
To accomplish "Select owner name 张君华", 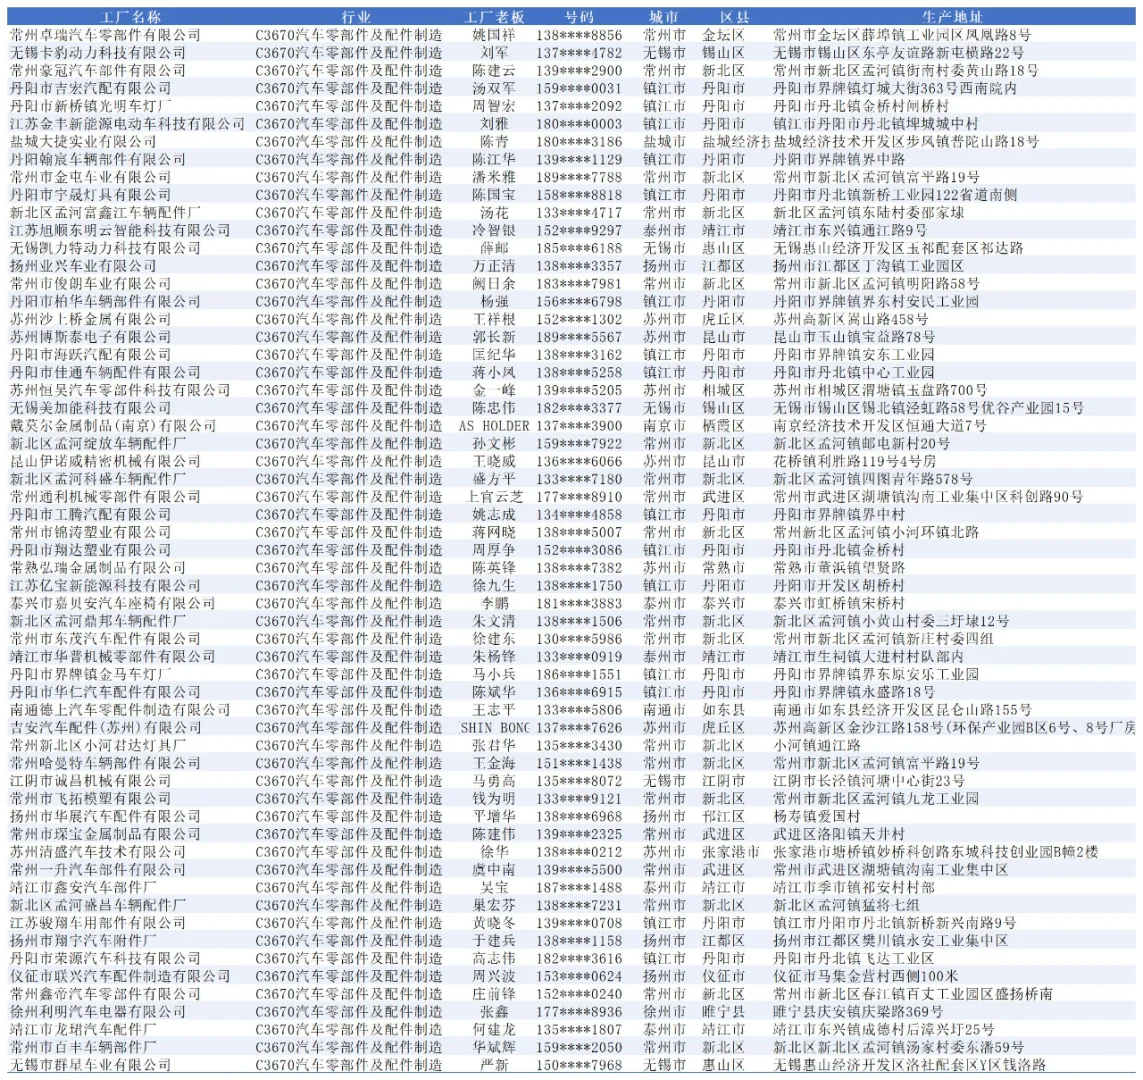I will tap(494, 746).
